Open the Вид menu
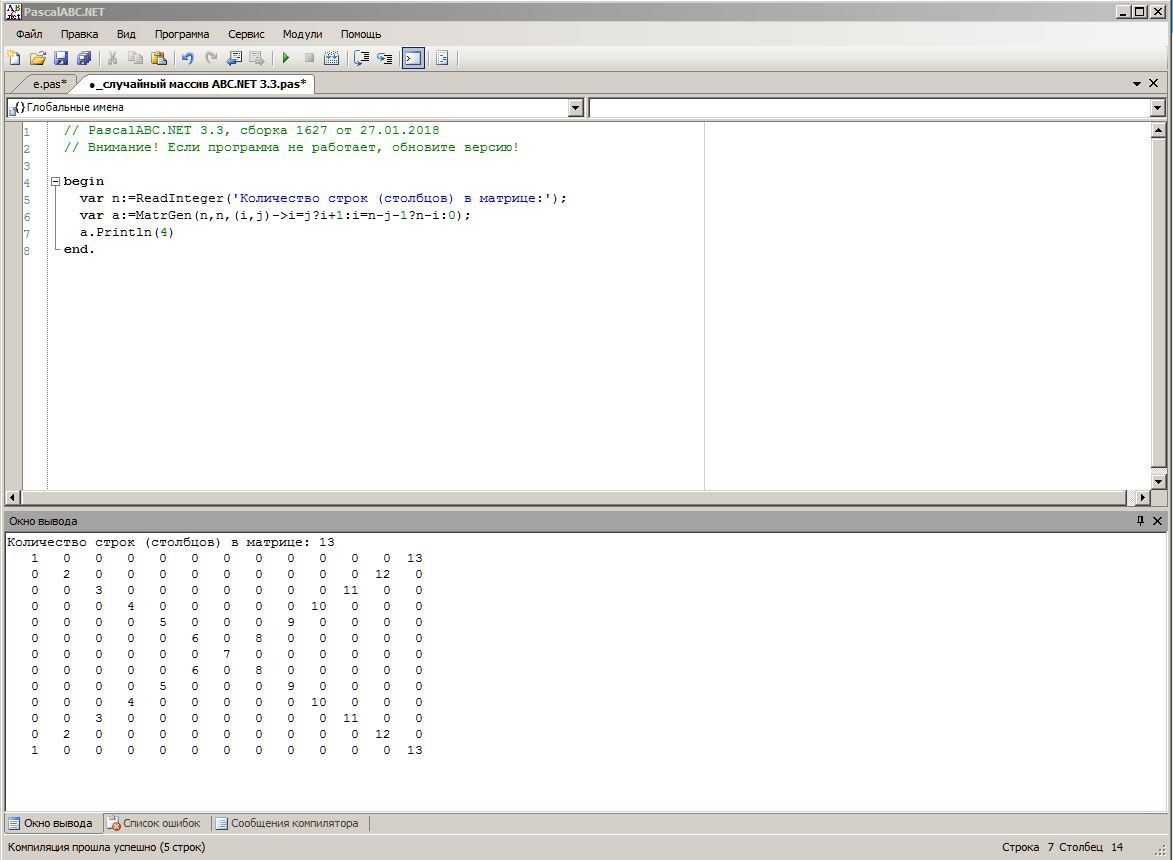The width and height of the screenshot is (1173, 860). (x=126, y=34)
